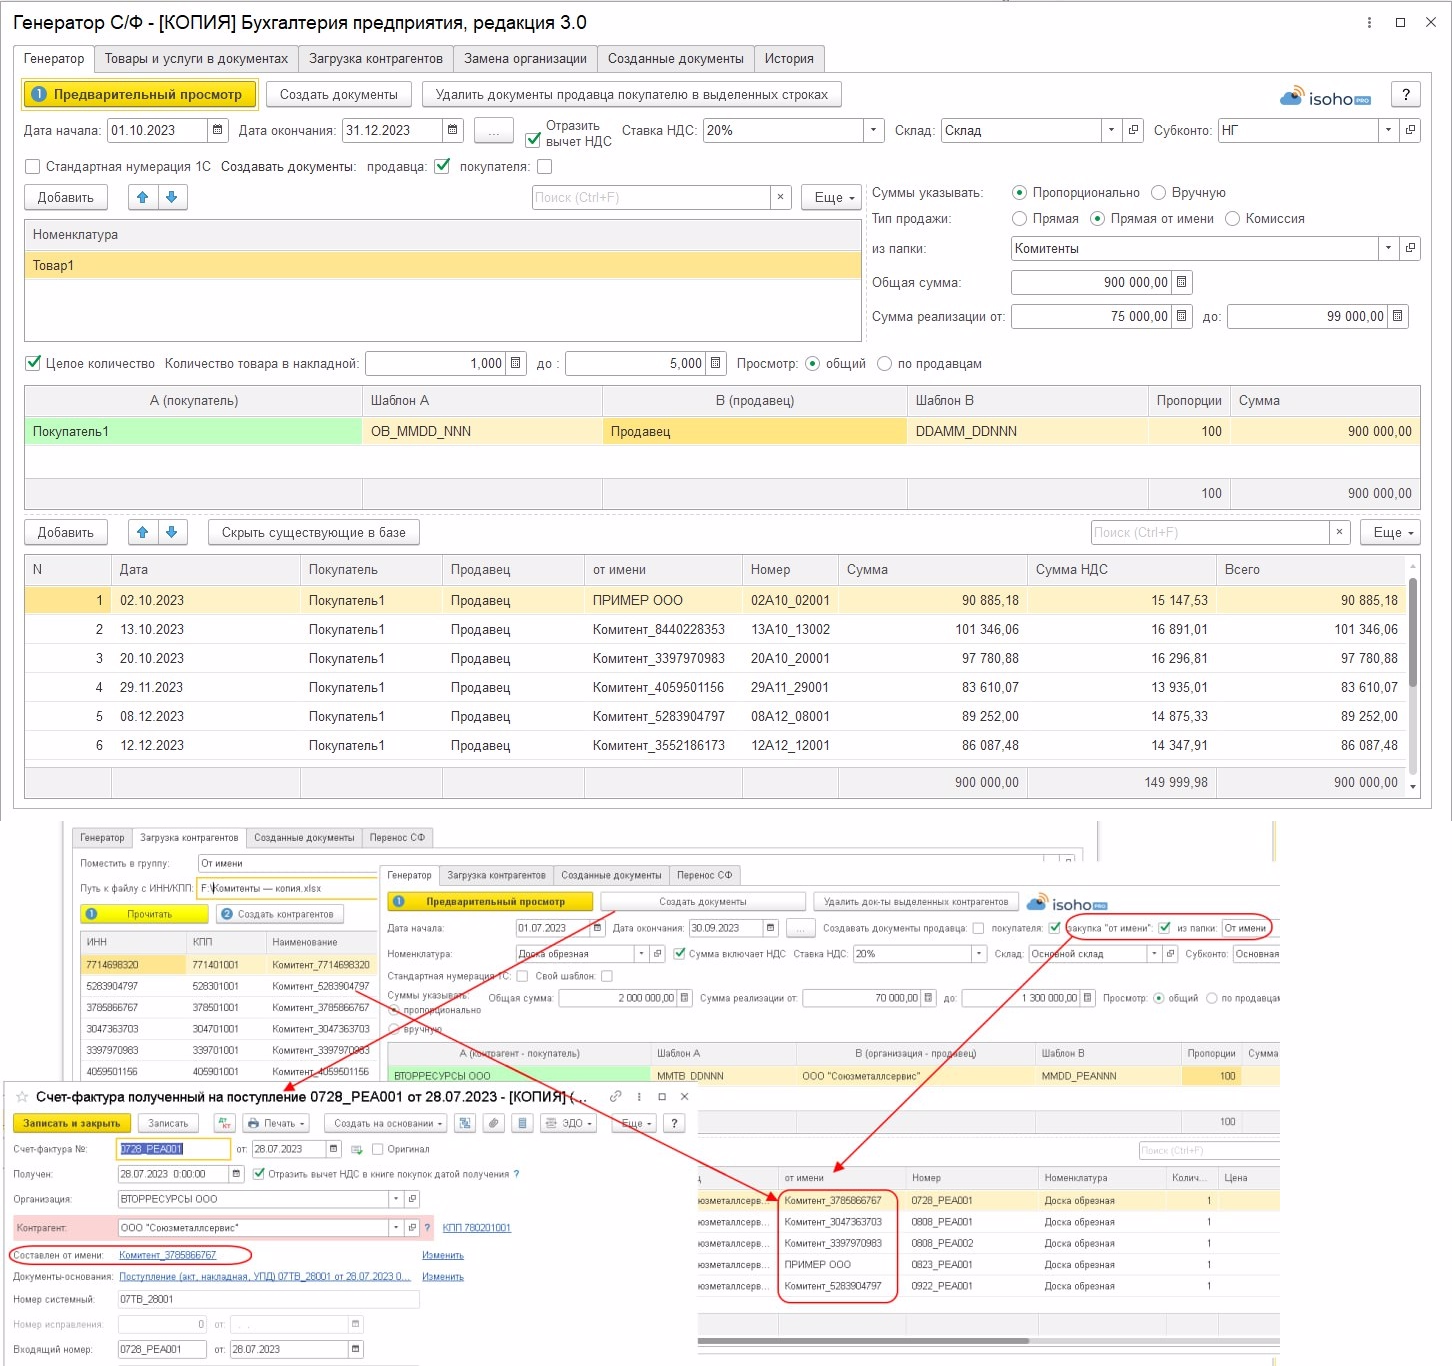Screen dimensions: 1452x1366
Task: Open calculator for Общая сумма 900 000,00
Action: [1181, 282]
